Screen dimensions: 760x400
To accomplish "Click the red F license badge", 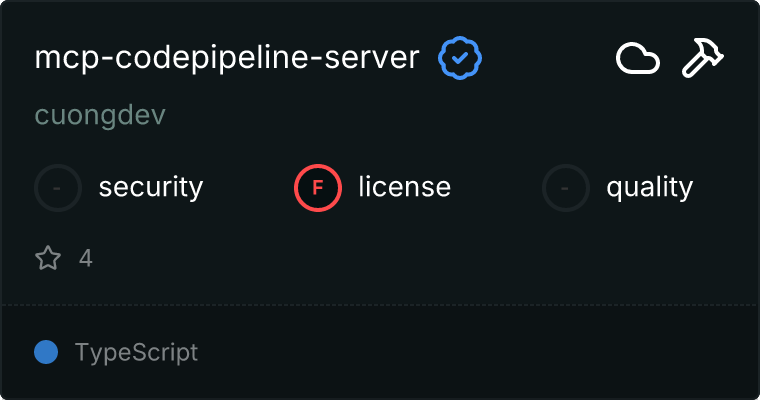I will 318,187.
